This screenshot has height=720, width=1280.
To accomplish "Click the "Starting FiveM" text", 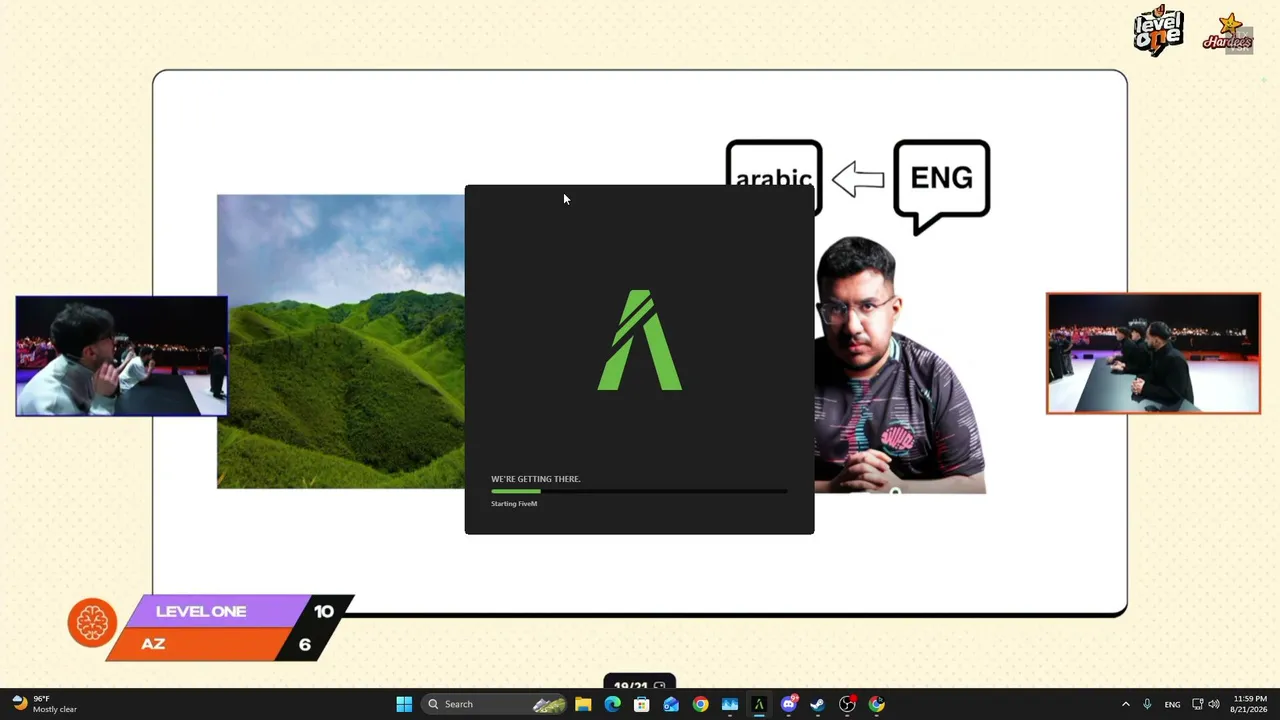I will click(514, 504).
